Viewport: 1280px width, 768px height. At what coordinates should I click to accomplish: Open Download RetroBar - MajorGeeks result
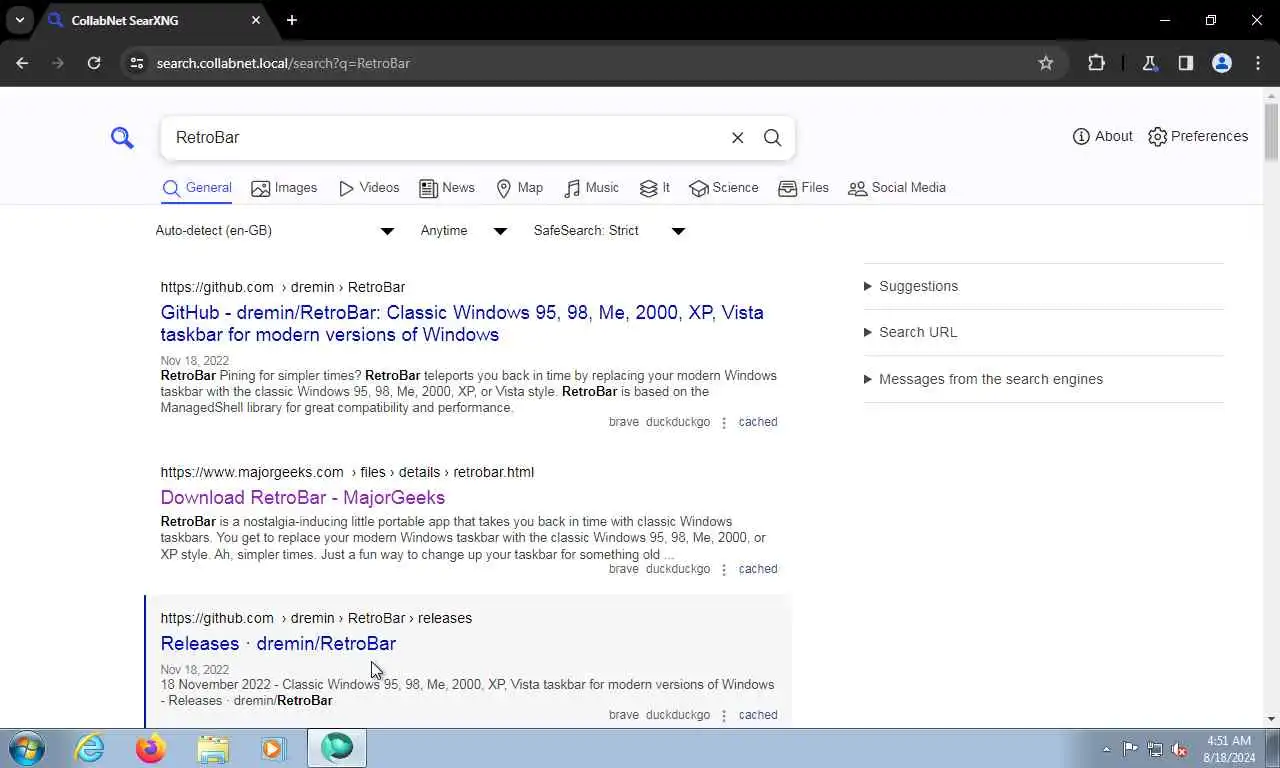(303, 497)
